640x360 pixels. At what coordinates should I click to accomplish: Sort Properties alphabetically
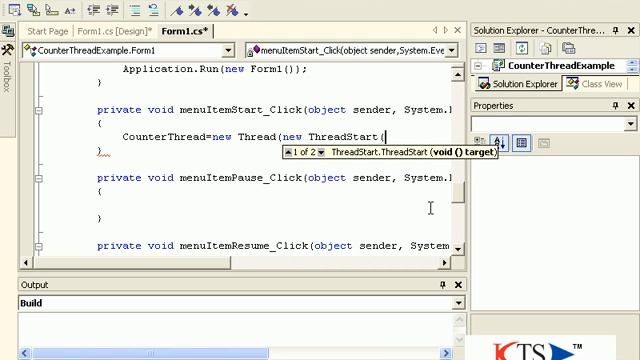499,143
